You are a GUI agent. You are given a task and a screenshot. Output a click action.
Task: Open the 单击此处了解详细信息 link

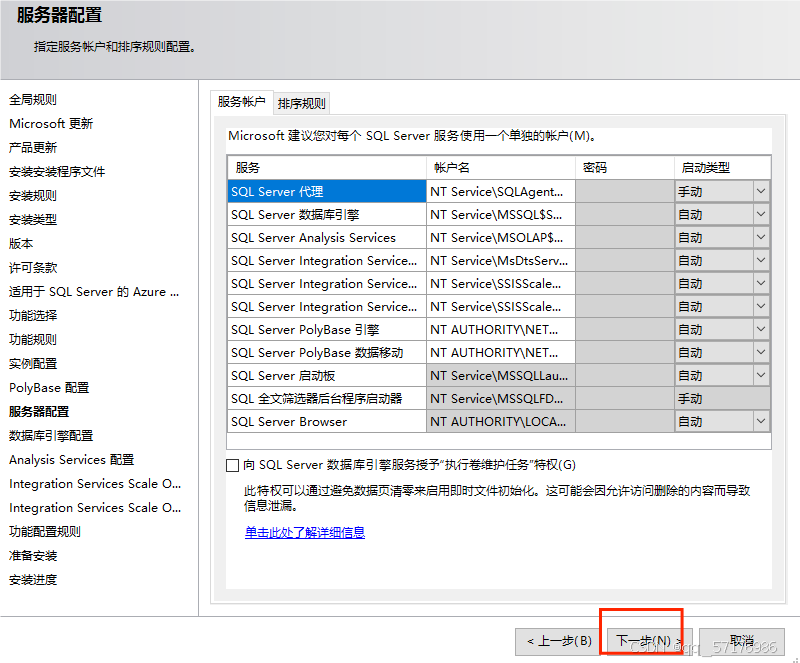305,532
